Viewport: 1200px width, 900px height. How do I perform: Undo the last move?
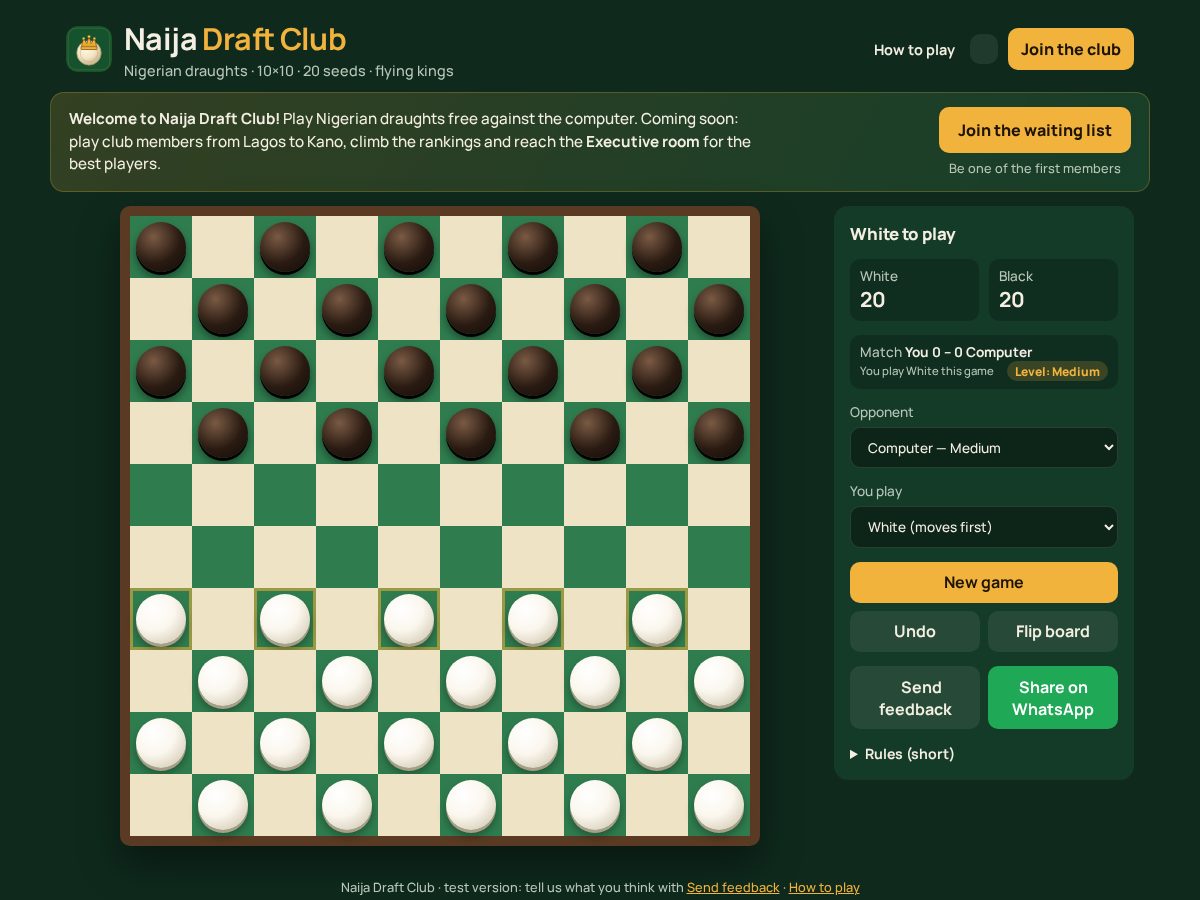tap(915, 631)
